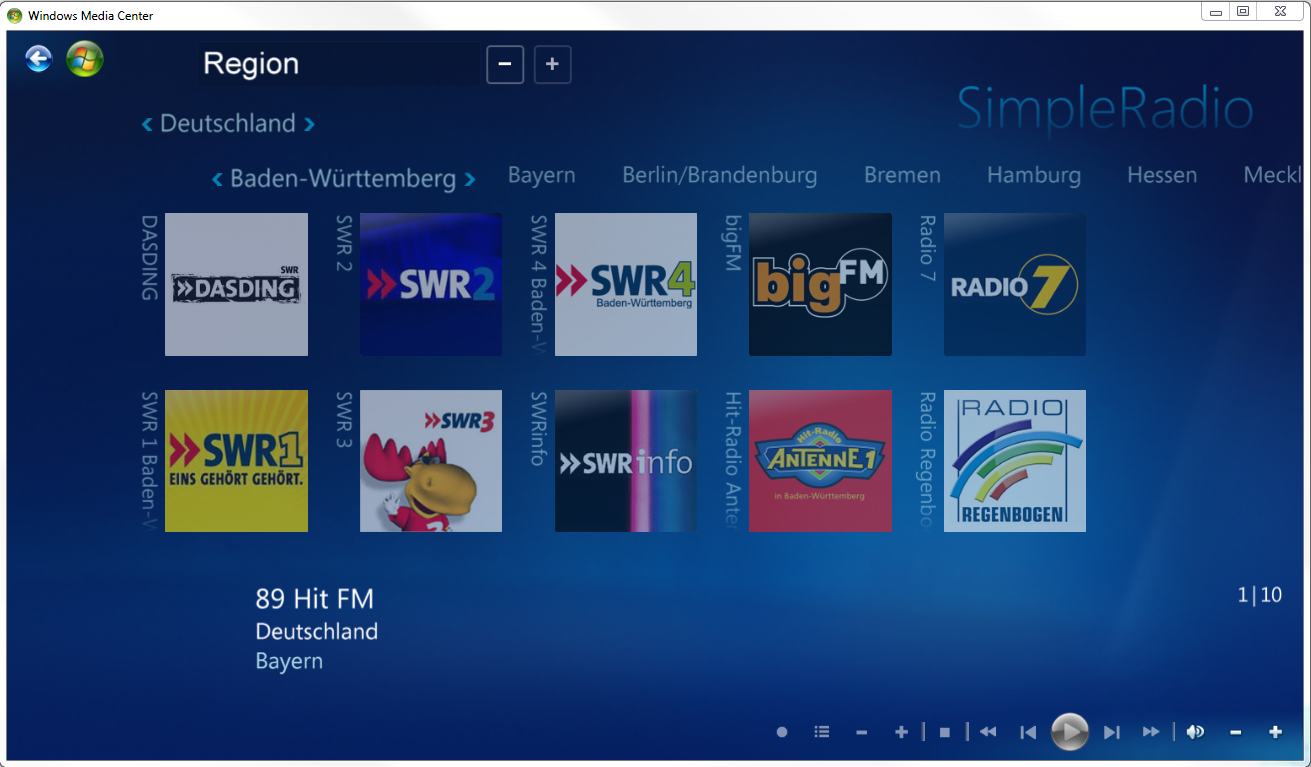Viewport: 1311px width, 767px height.
Task: Click the rewind icon
Action: (988, 731)
